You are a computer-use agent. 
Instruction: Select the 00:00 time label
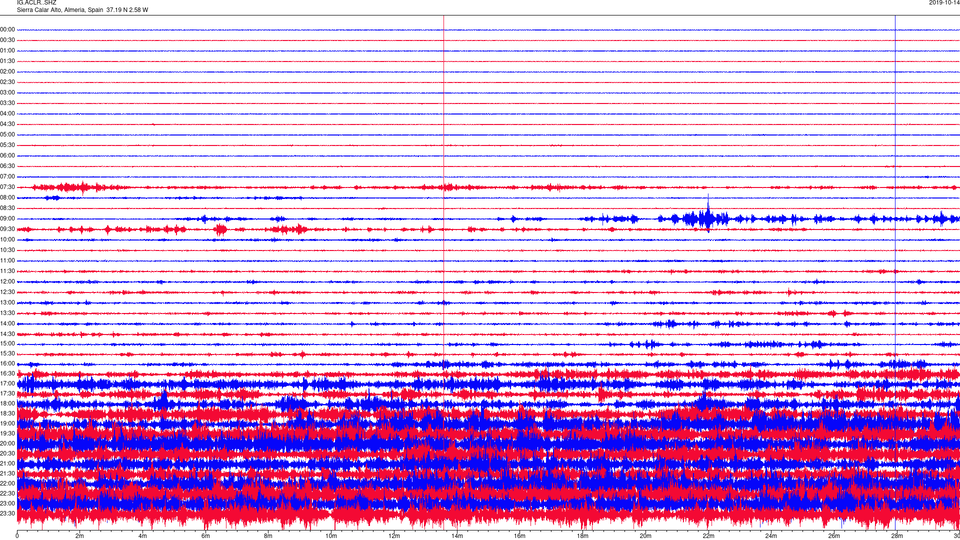pyautogui.click(x=7, y=29)
